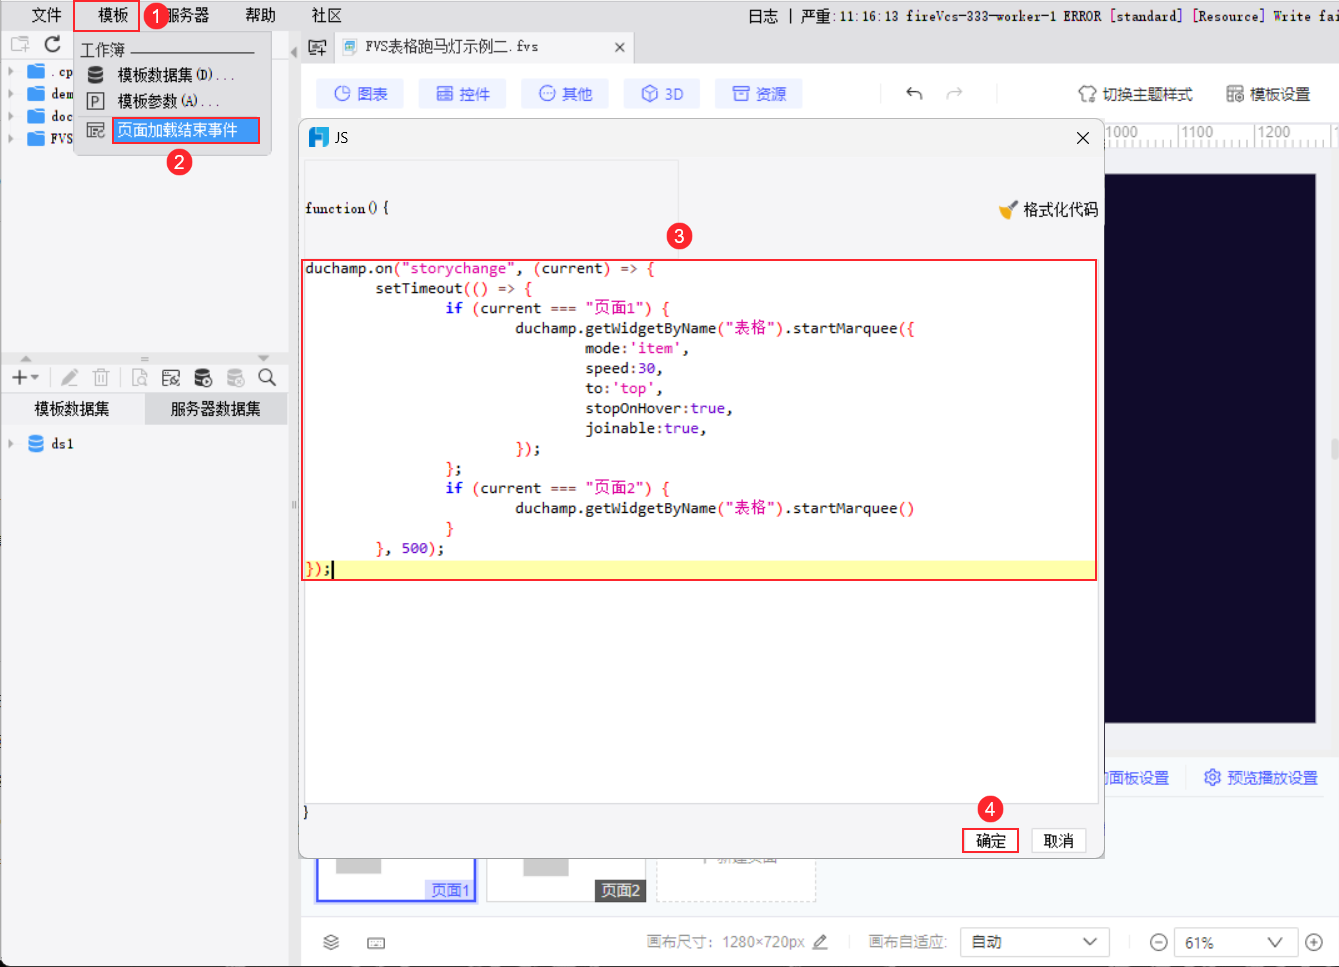Click the undo arrow icon

tap(914, 93)
